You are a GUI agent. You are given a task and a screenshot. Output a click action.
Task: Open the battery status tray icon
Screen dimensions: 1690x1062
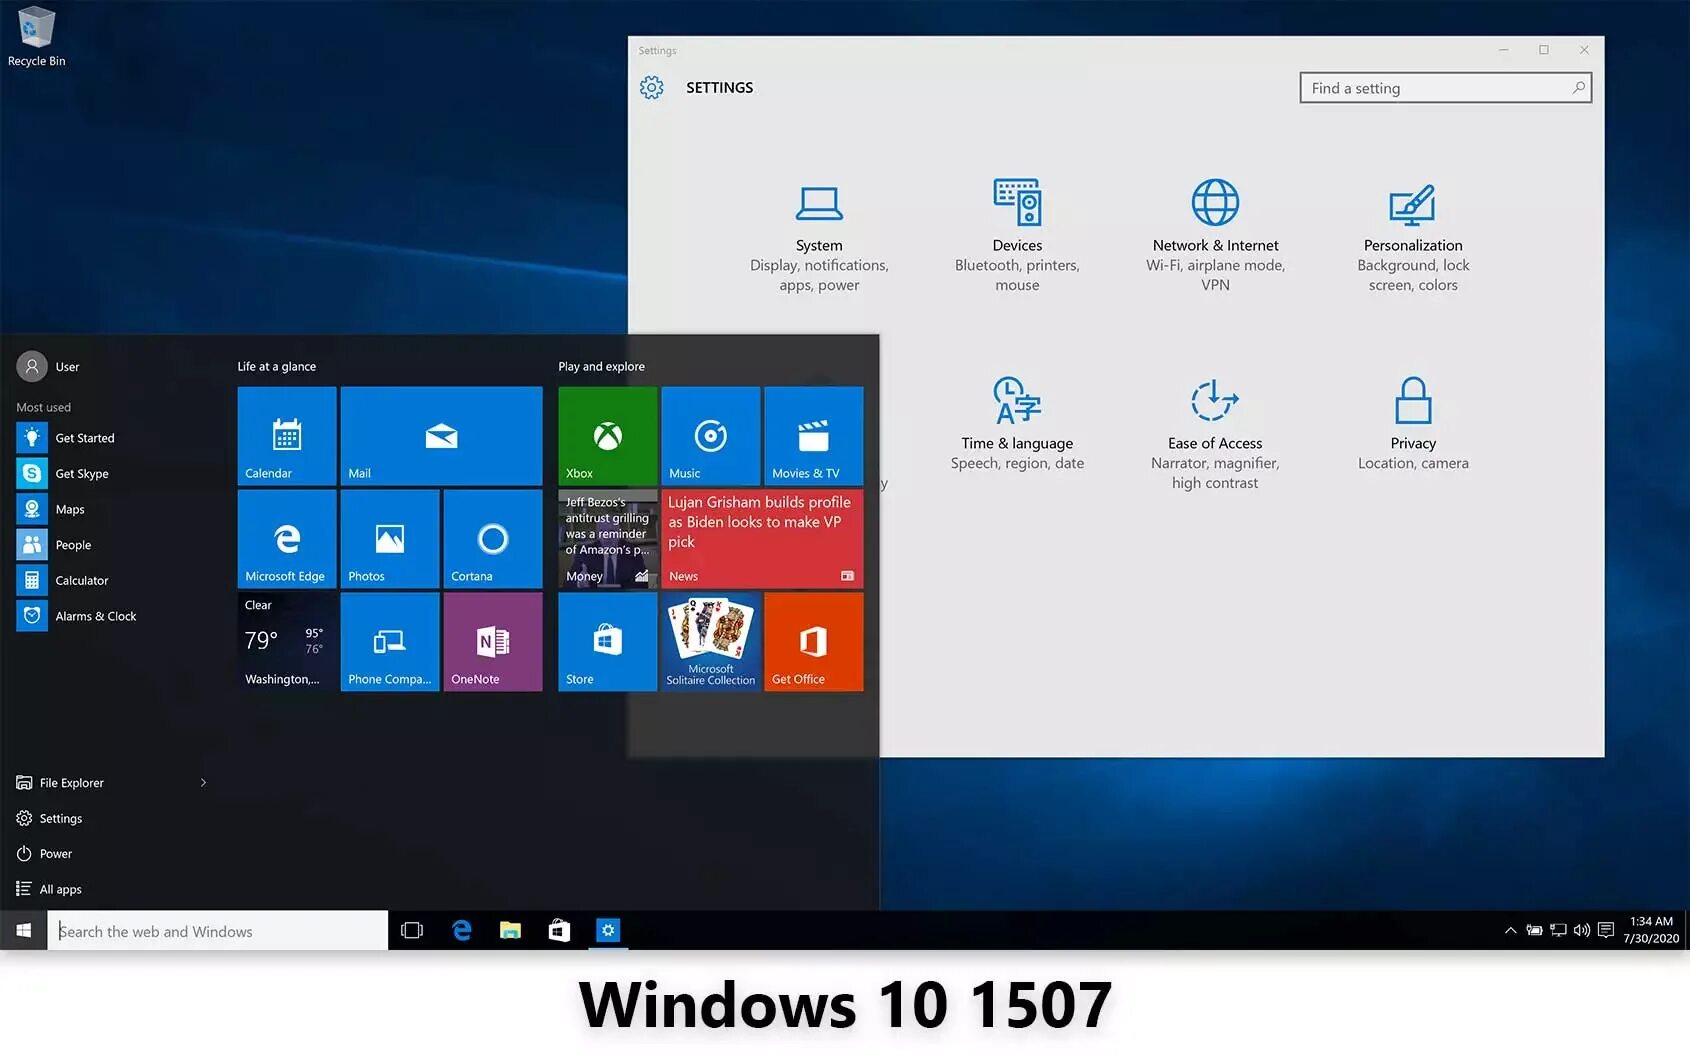click(1534, 931)
